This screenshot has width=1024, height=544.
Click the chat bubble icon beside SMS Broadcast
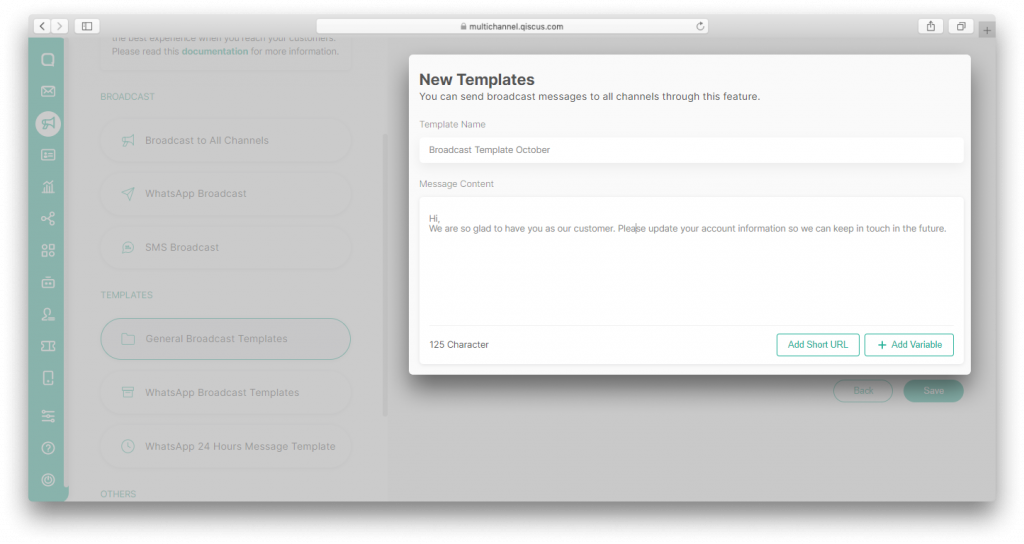[x=128, y=248]
